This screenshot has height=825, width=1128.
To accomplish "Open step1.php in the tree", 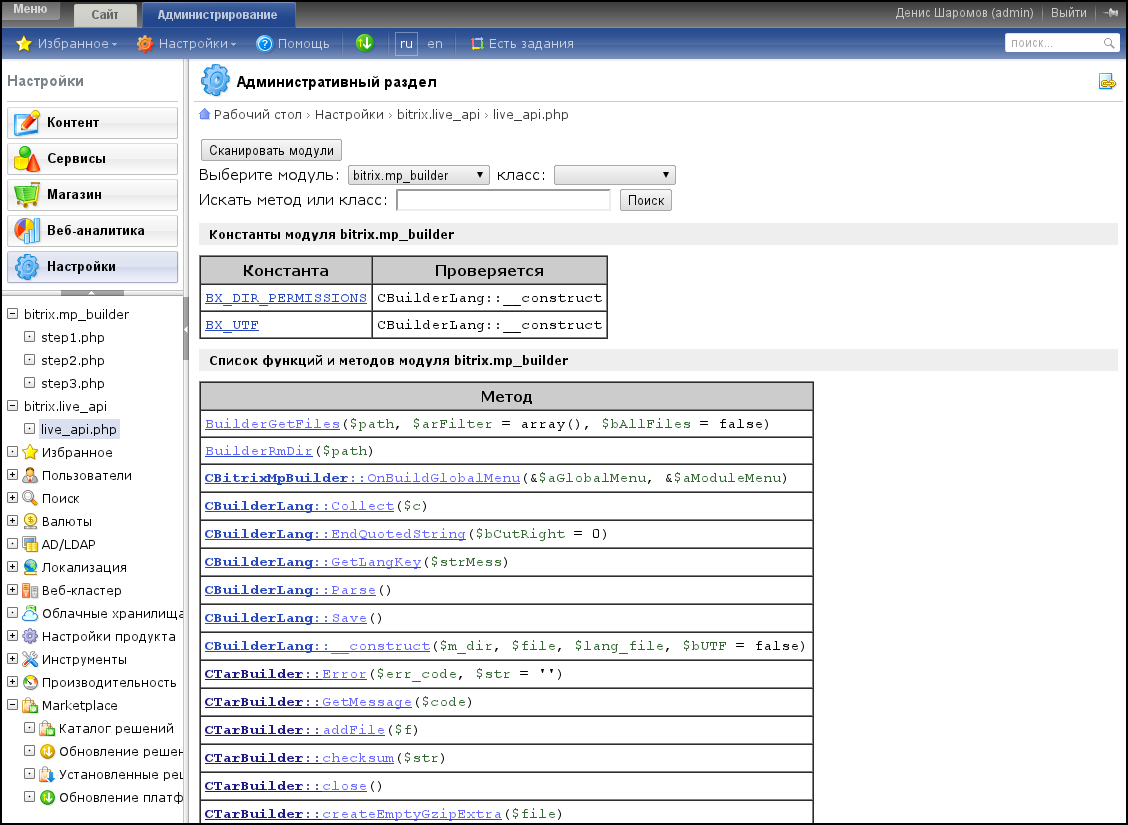I will 73,337.
